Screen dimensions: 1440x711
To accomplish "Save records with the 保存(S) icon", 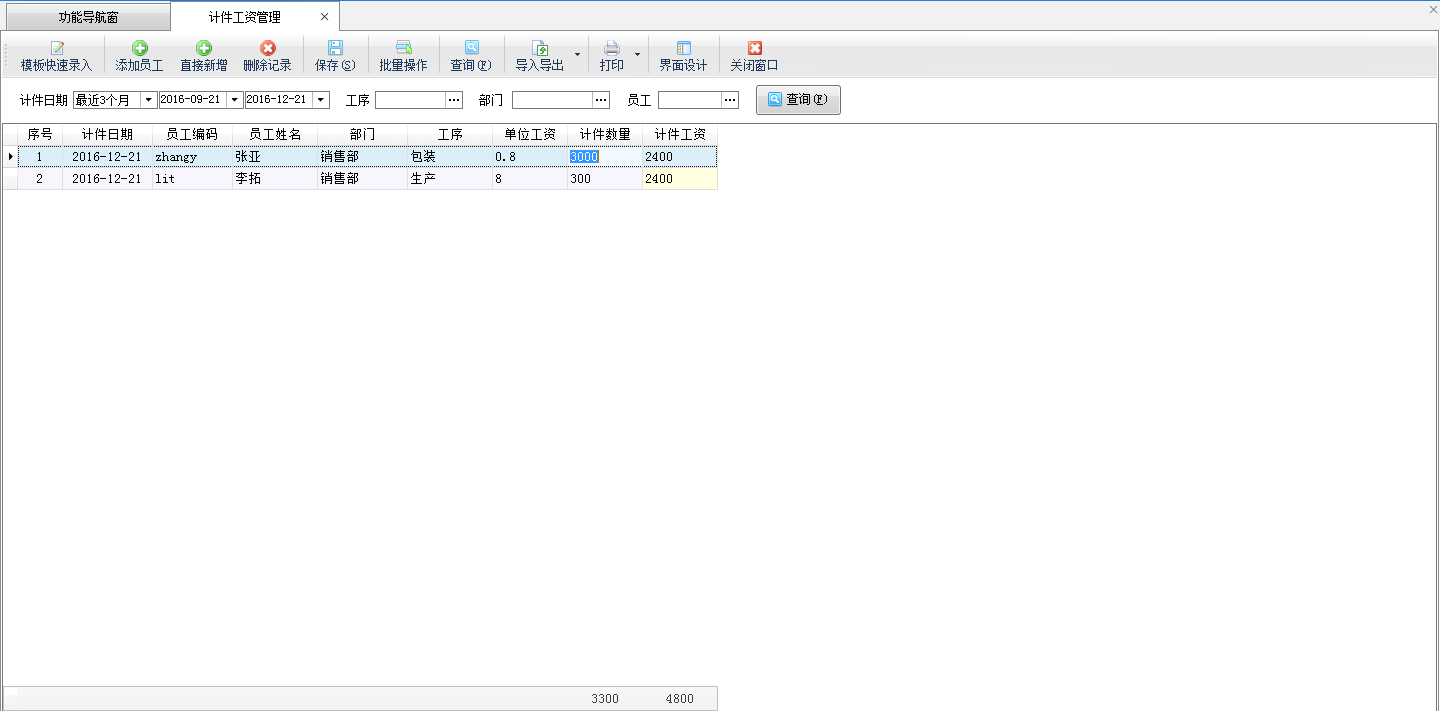I will [335, 49].
